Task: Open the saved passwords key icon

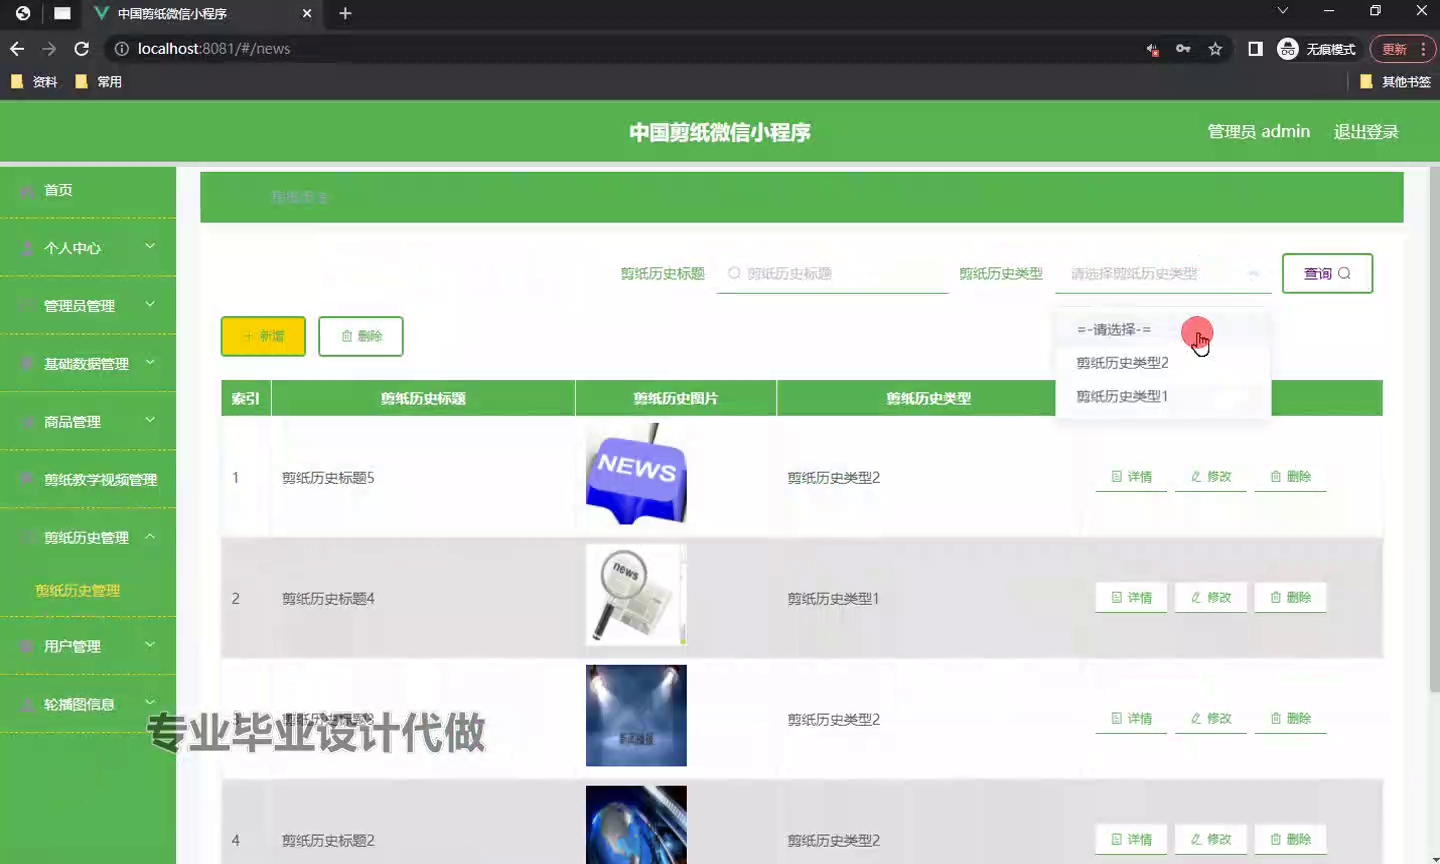Action: click(1183, 48)
